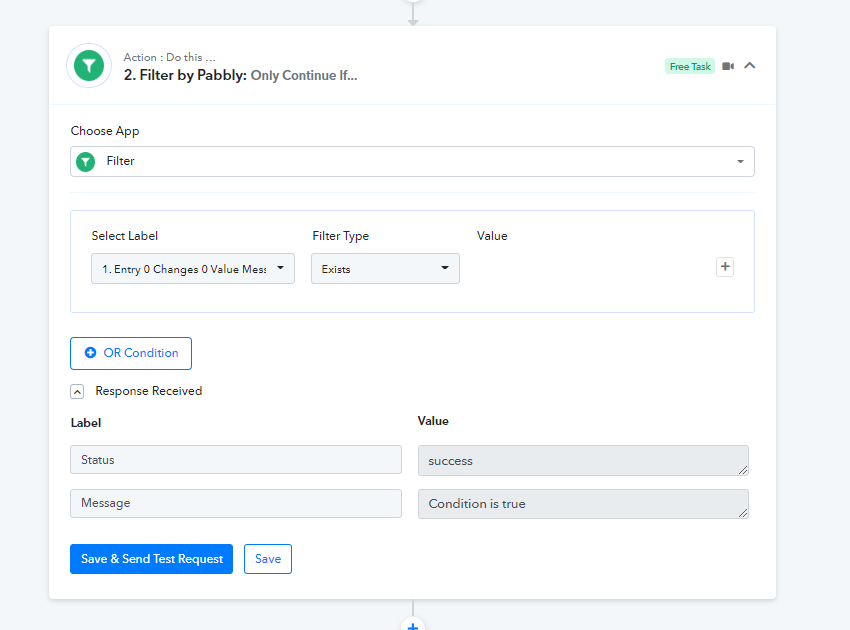This screenshot has height=630, width=850.
Task: Click the green Filter by Pabbly step icon
Action: click(x=89, y=66)
